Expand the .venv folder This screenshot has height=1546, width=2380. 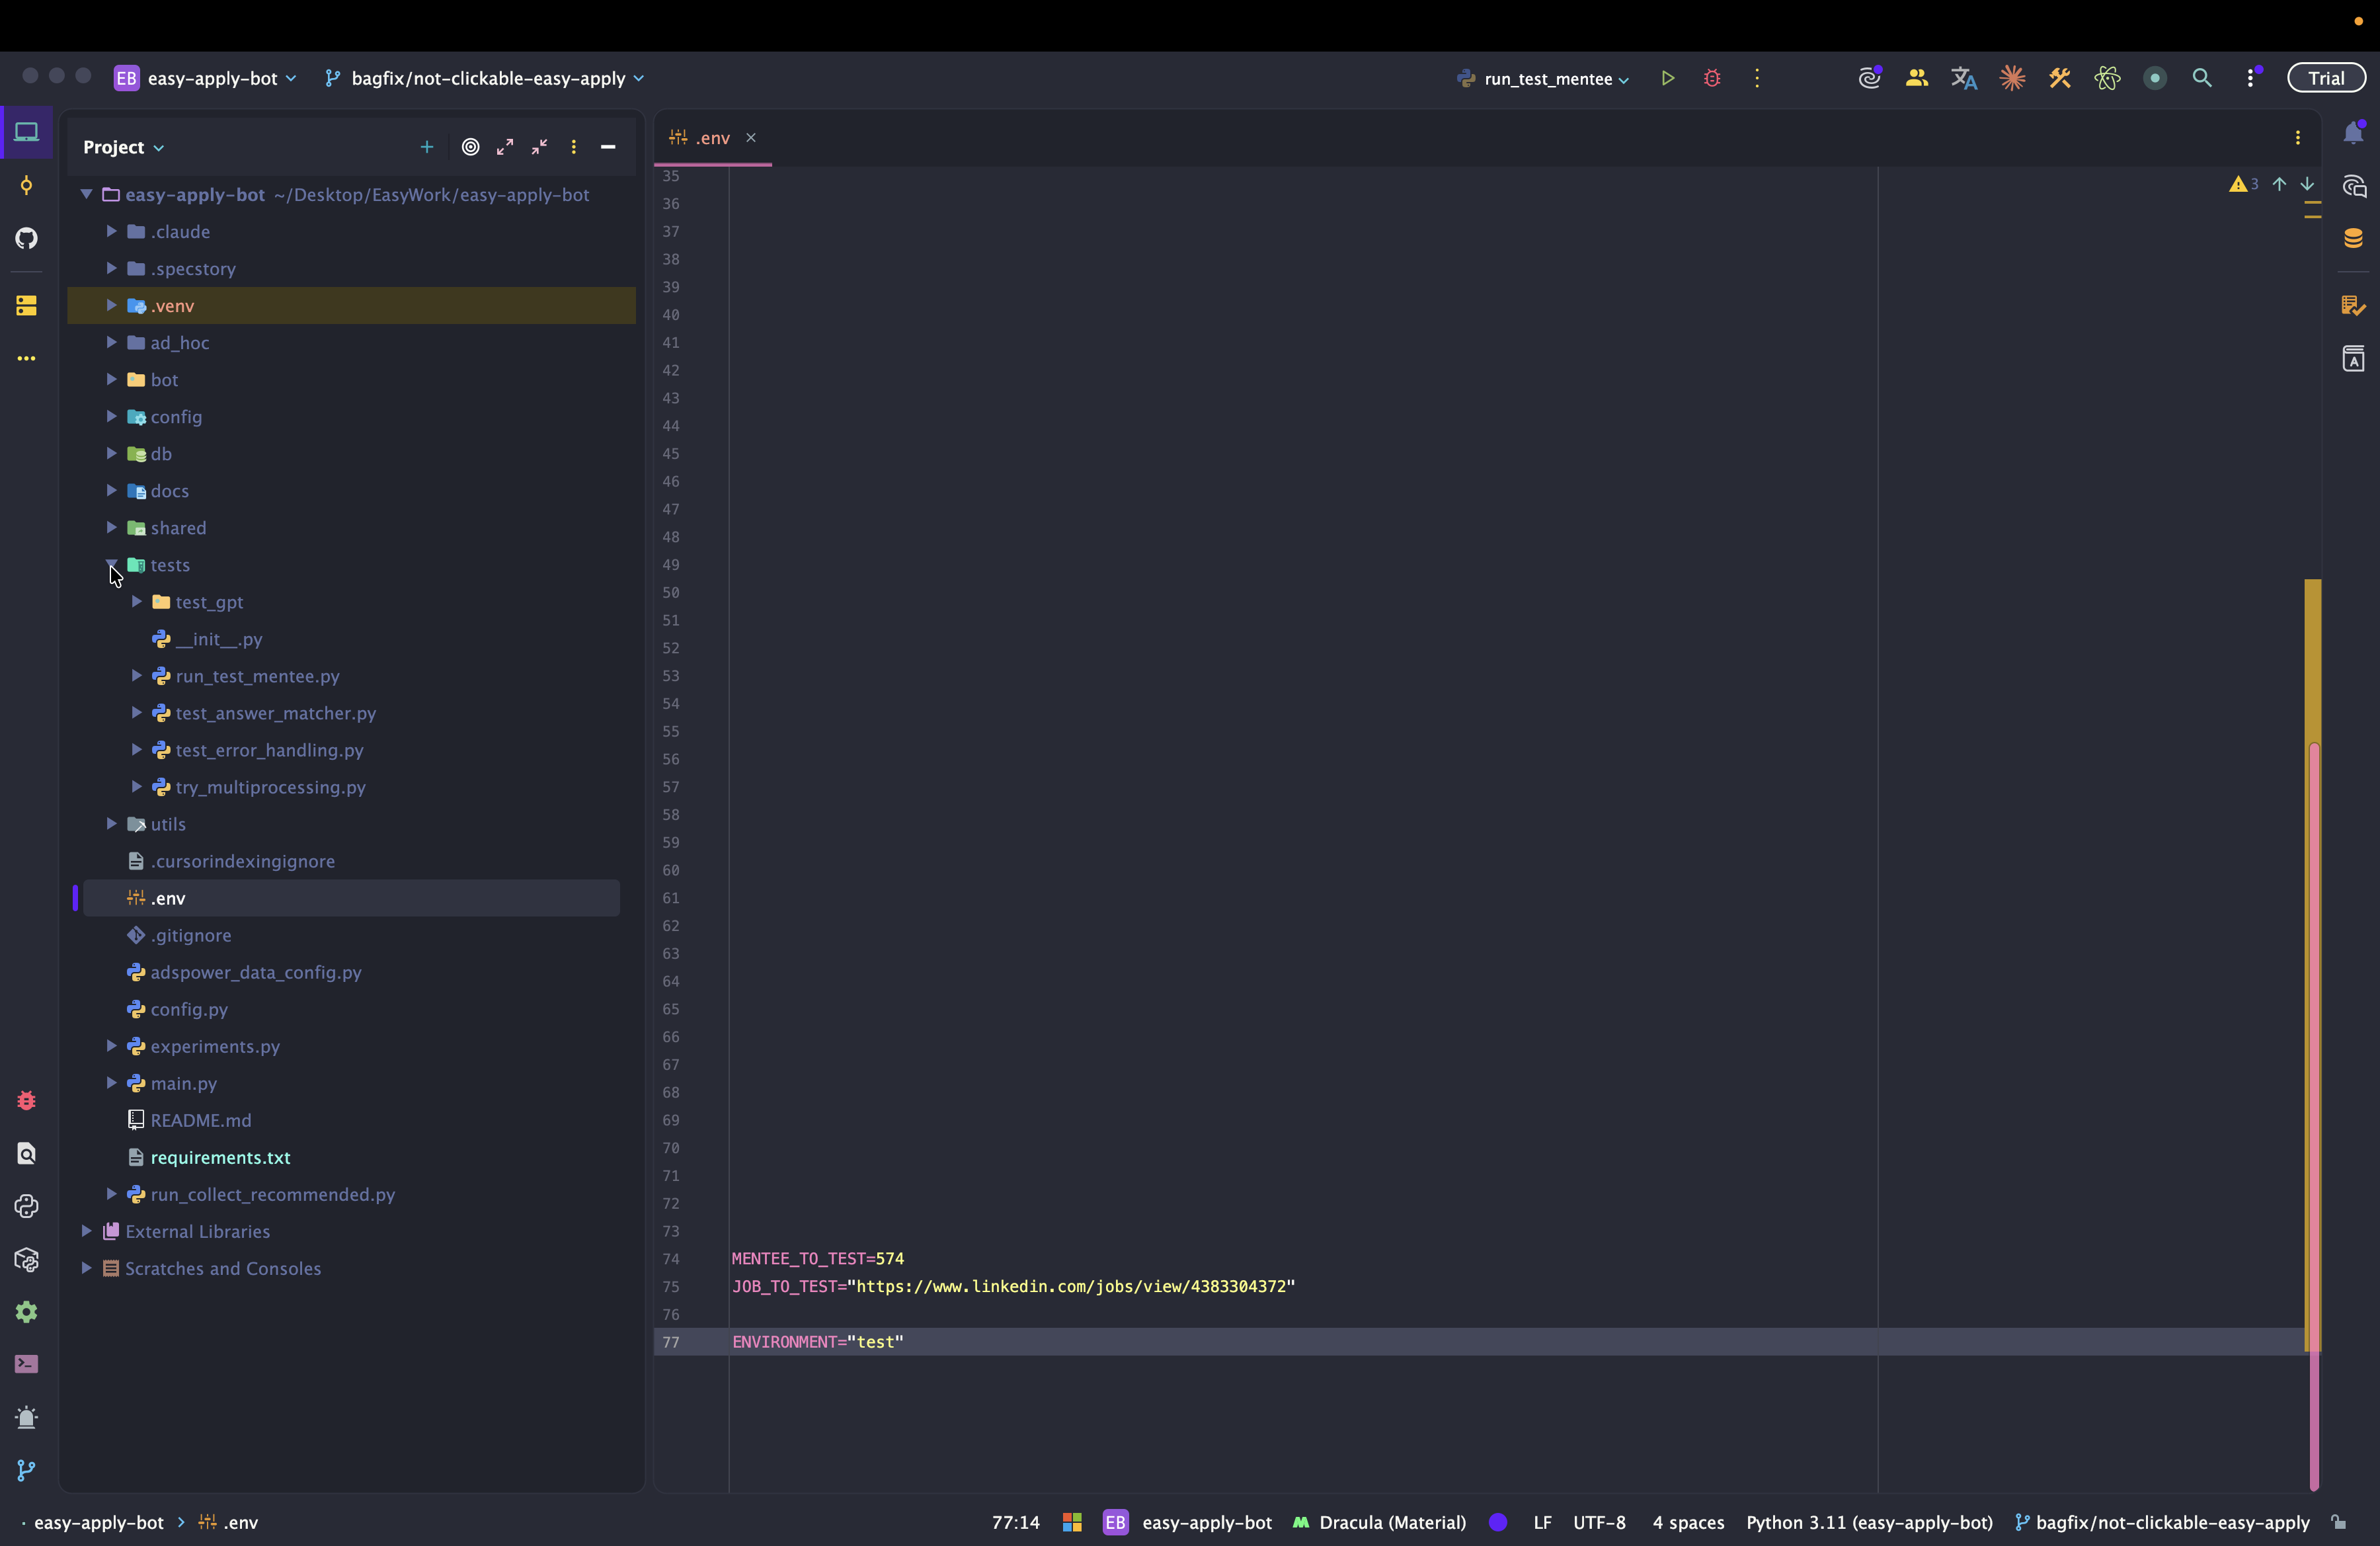point(111,305)
